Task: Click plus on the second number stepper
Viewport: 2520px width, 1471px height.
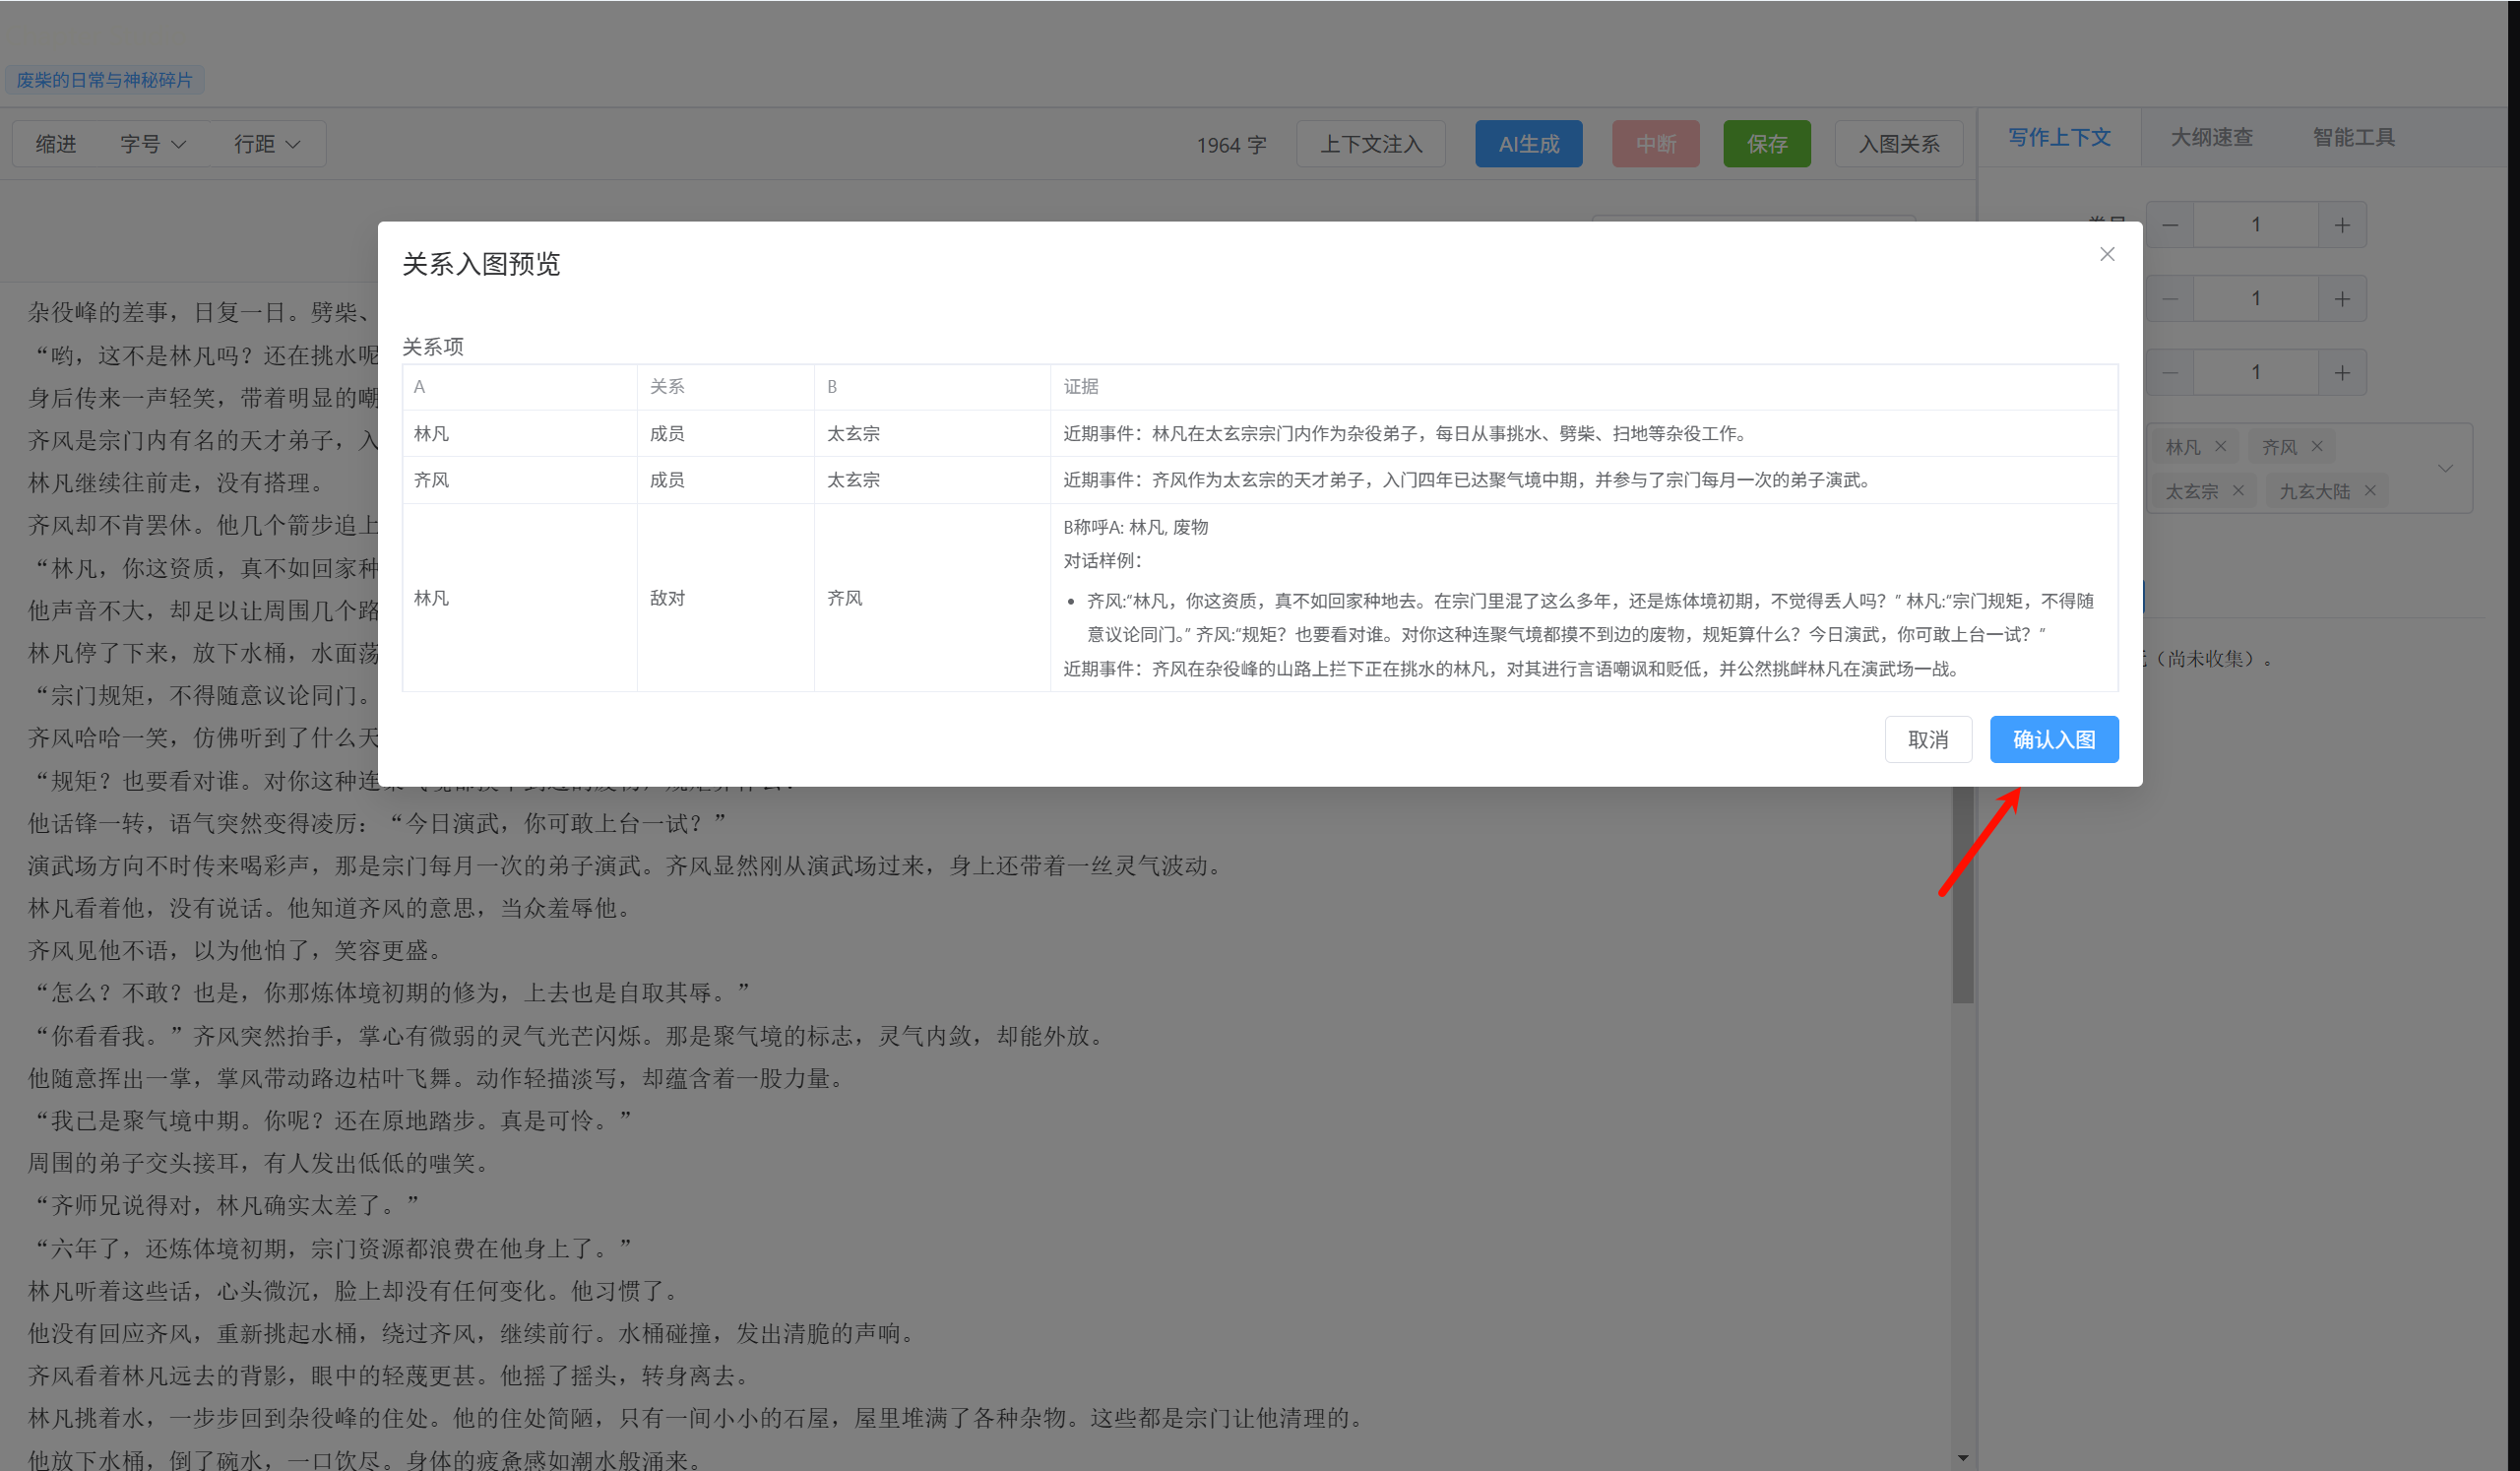Action: pyautogui.click(x=2342, y=298)
